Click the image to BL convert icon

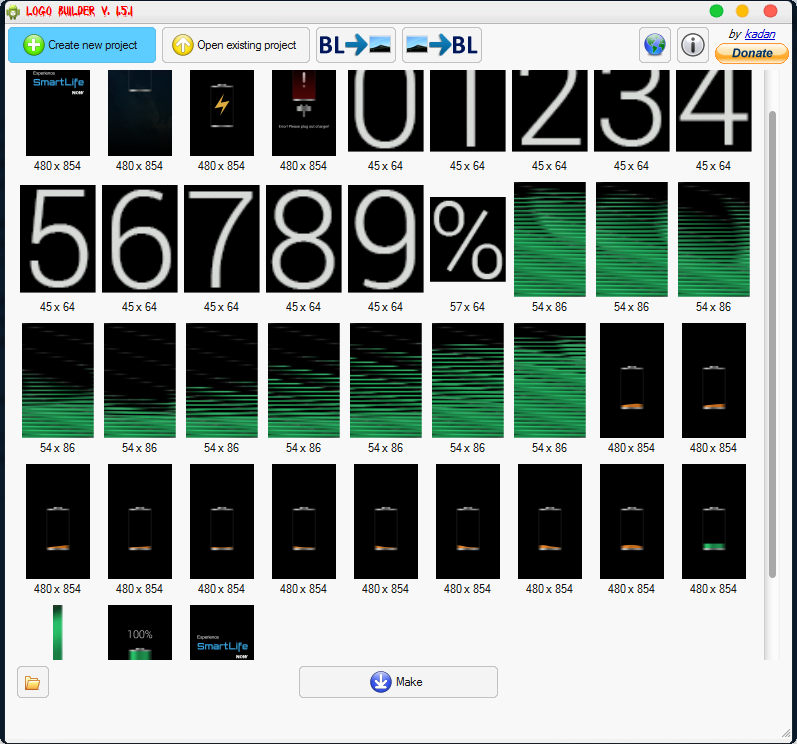coord(441,45)
